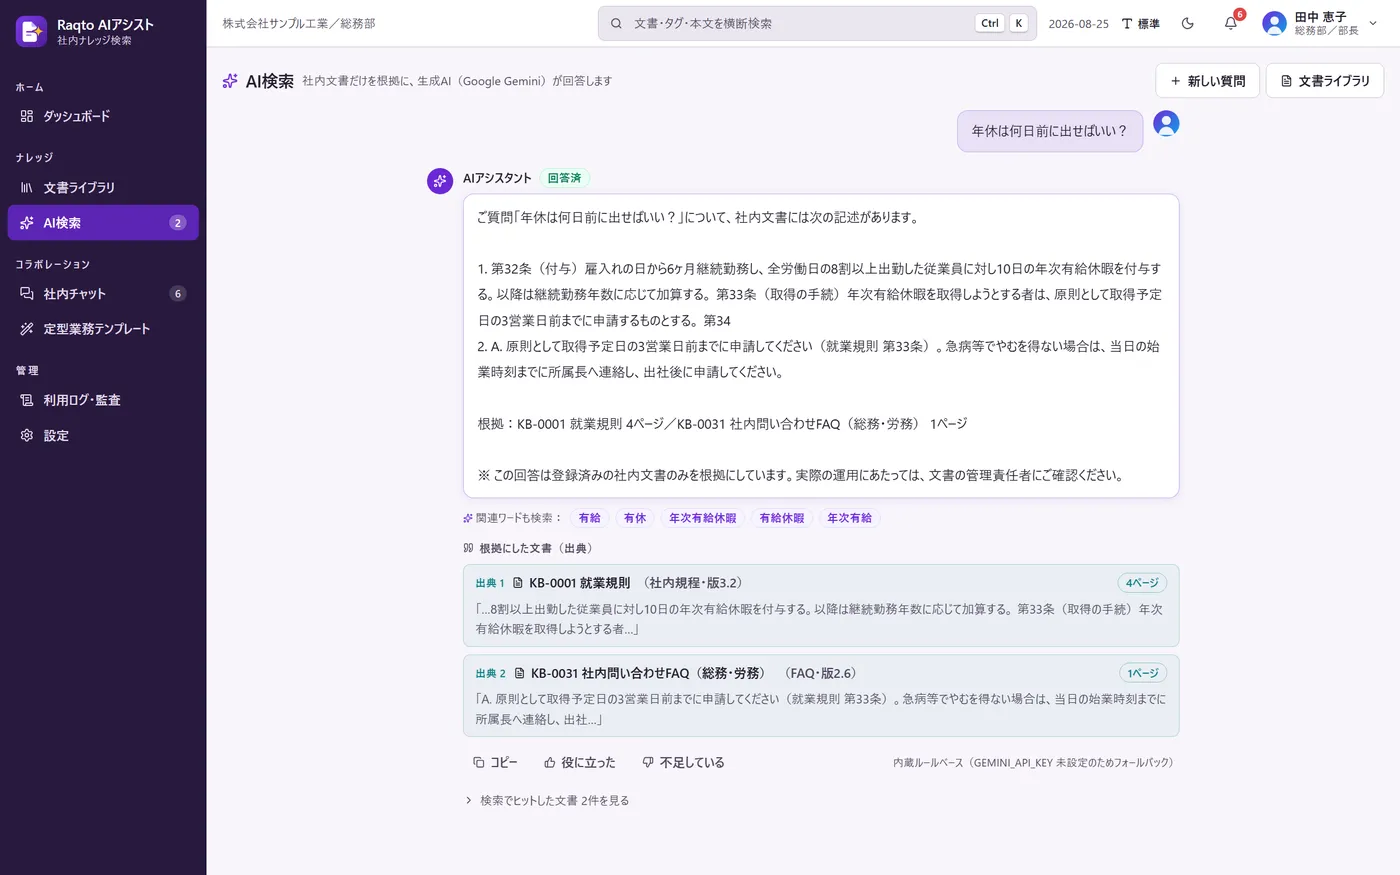
Task: Click the user avatar beside question bubble
Action: click(1166, 123)
